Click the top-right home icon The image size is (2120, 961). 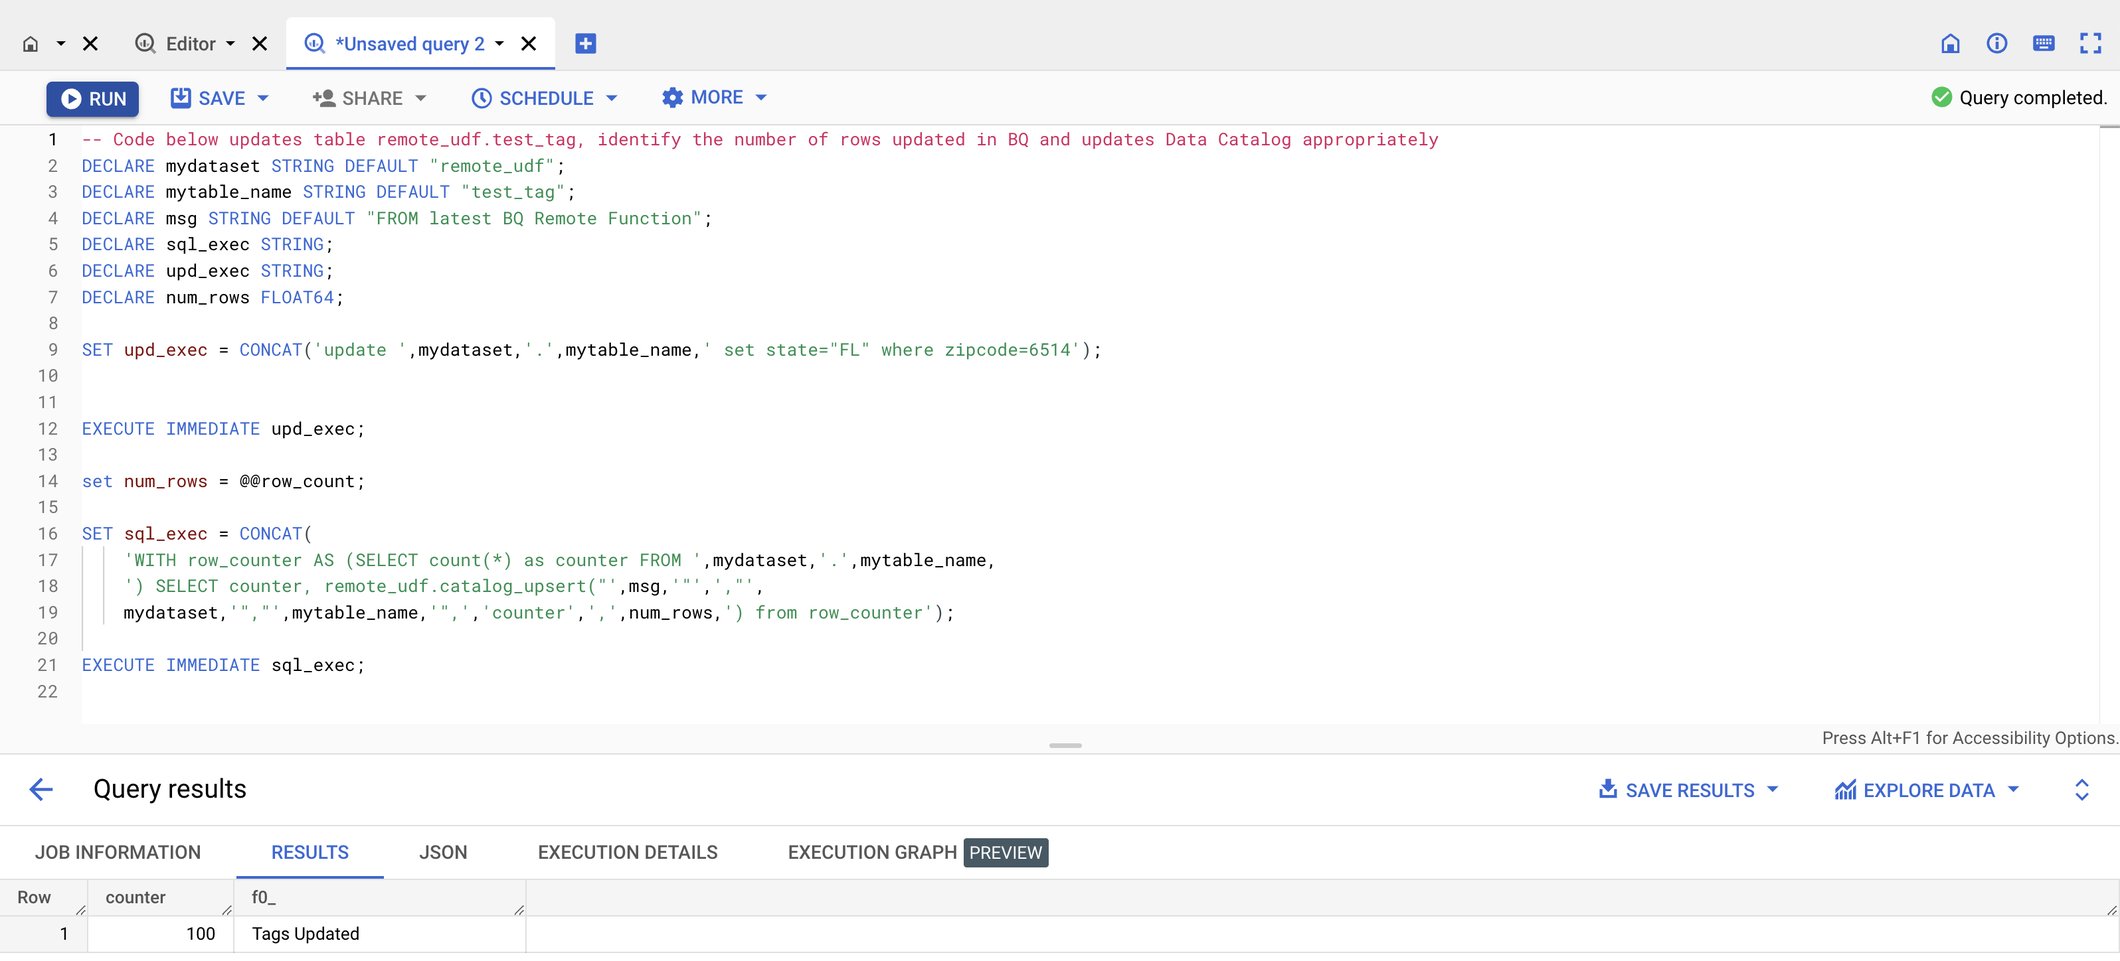coord(1950,43)
